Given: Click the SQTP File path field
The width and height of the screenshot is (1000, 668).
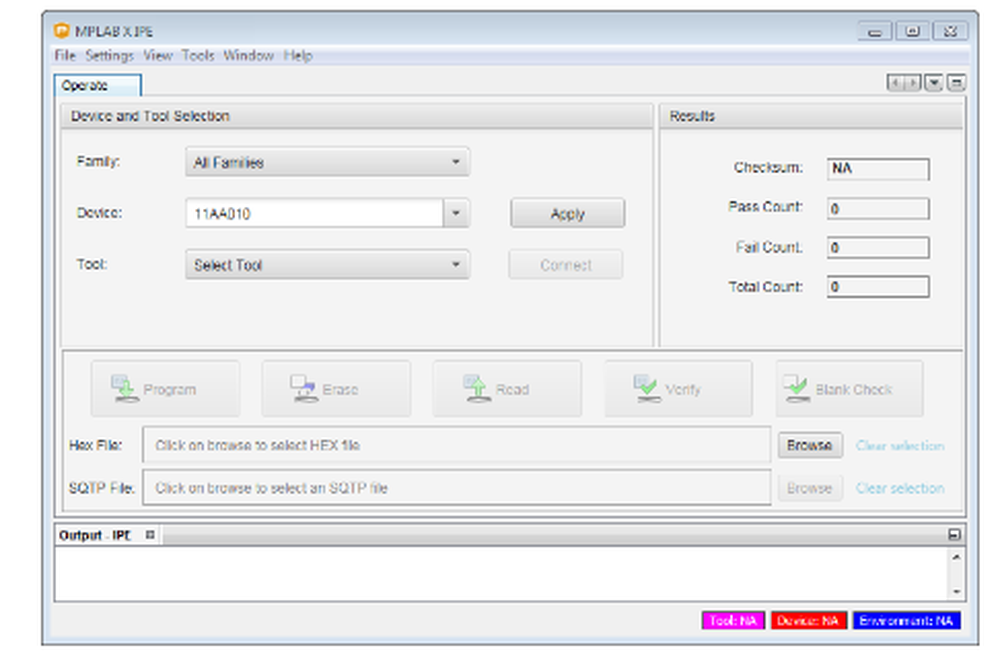Looking at the screenshot, I should (457, 487).
